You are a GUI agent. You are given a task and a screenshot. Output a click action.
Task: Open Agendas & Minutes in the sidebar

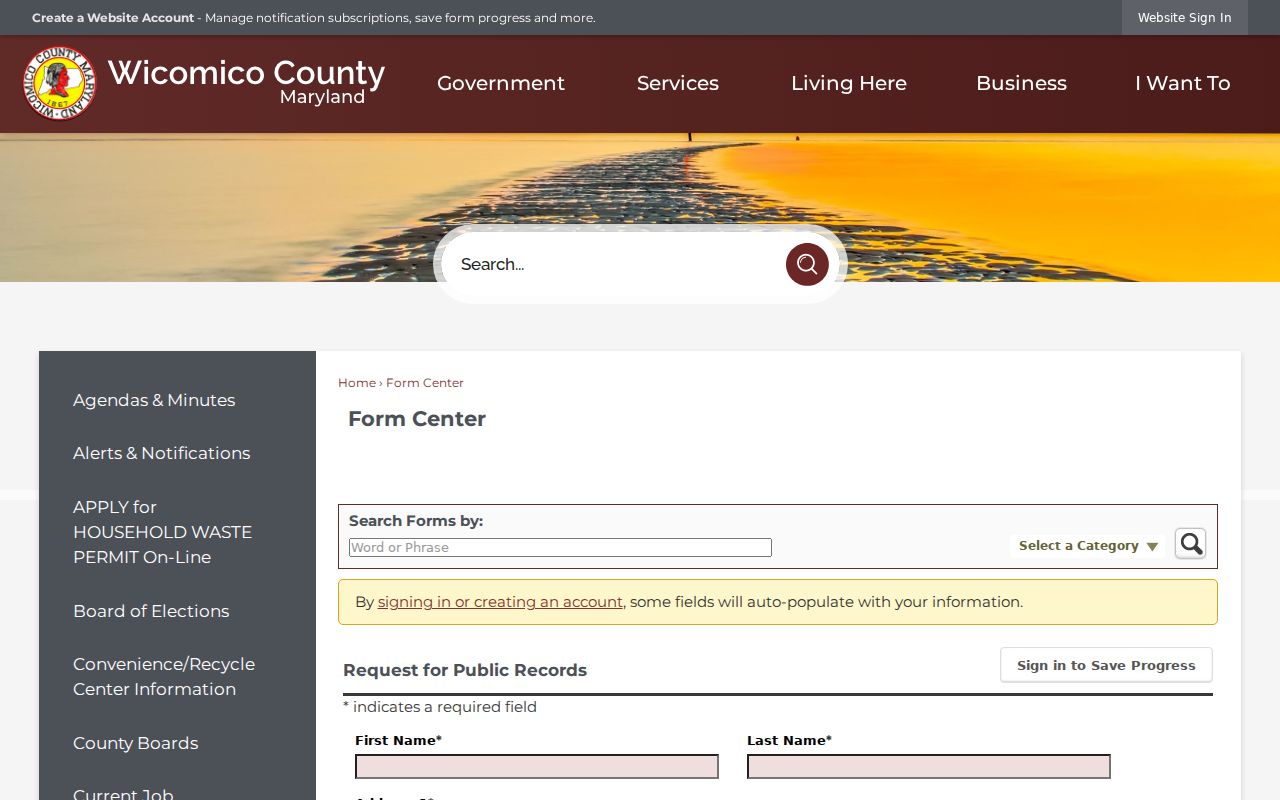click(154, 400)
